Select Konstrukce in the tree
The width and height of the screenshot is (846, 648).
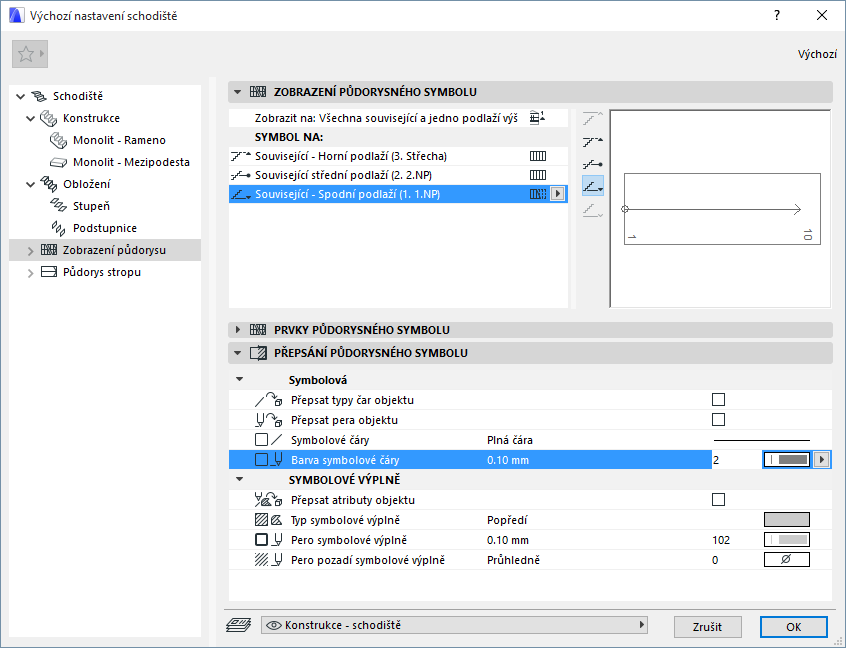pyautogui.click(x=91, y=118)
